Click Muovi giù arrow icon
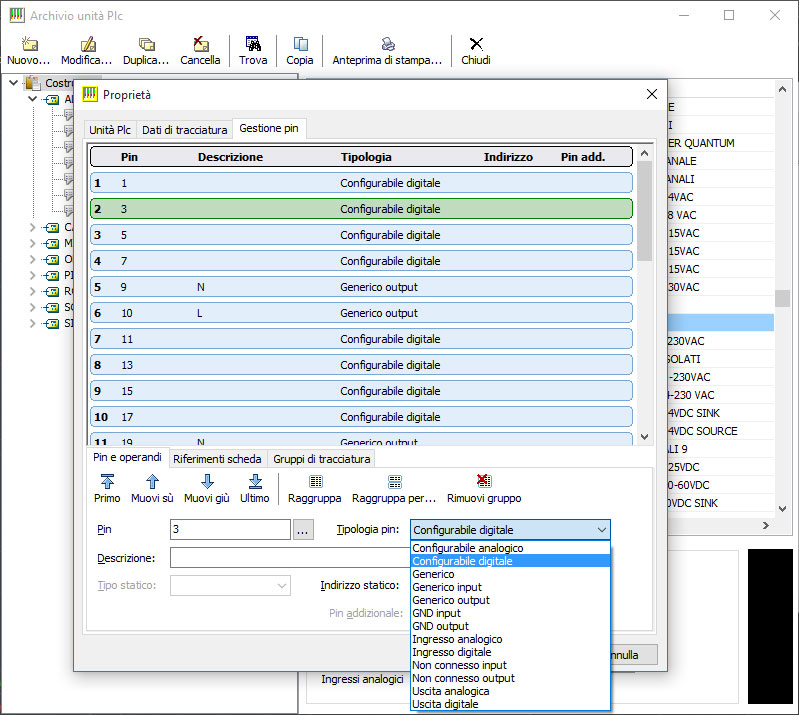Screen dimensions: 799x715 [x=207, y=482]
